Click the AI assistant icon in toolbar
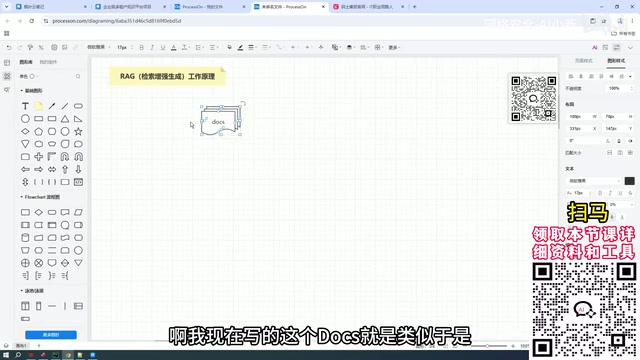 click(595, 48)
